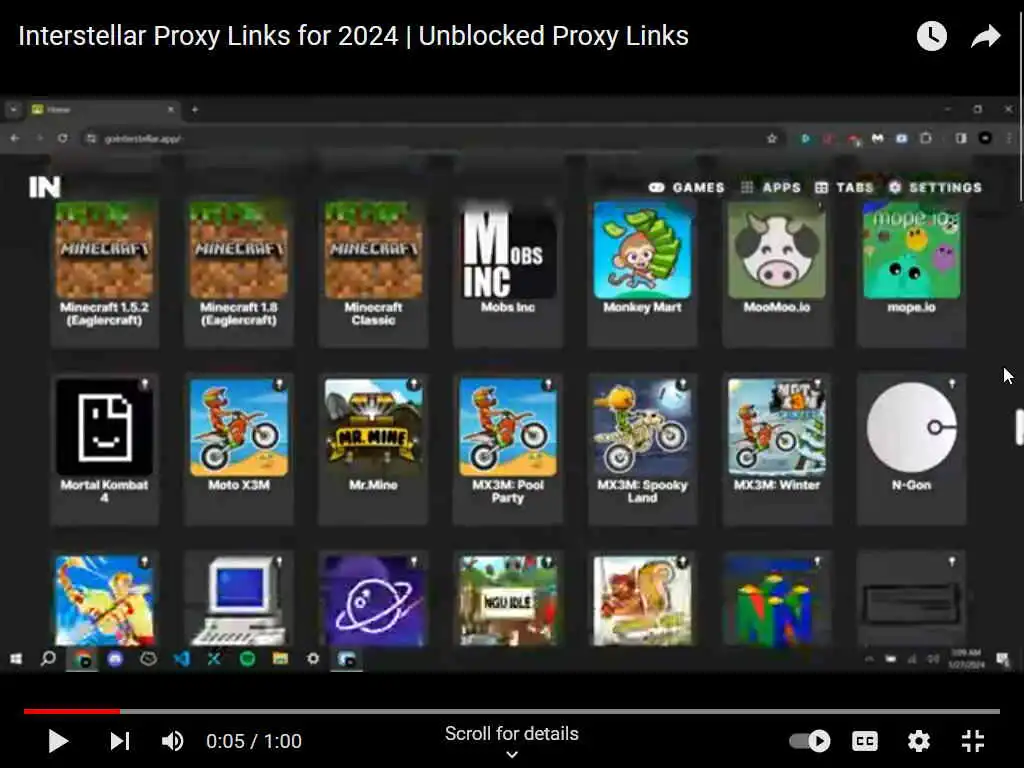Open the Mr.Mine game
This screenshot has width=1024, height=768.
[374, 449]
